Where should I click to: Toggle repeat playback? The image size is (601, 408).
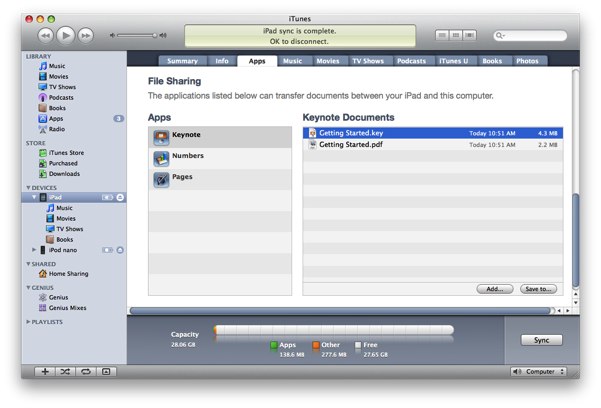pyautogui.click(x=86, y=372)
